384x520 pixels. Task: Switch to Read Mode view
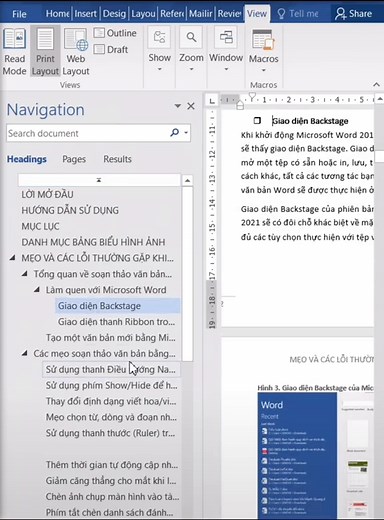[x=14, y=52]
